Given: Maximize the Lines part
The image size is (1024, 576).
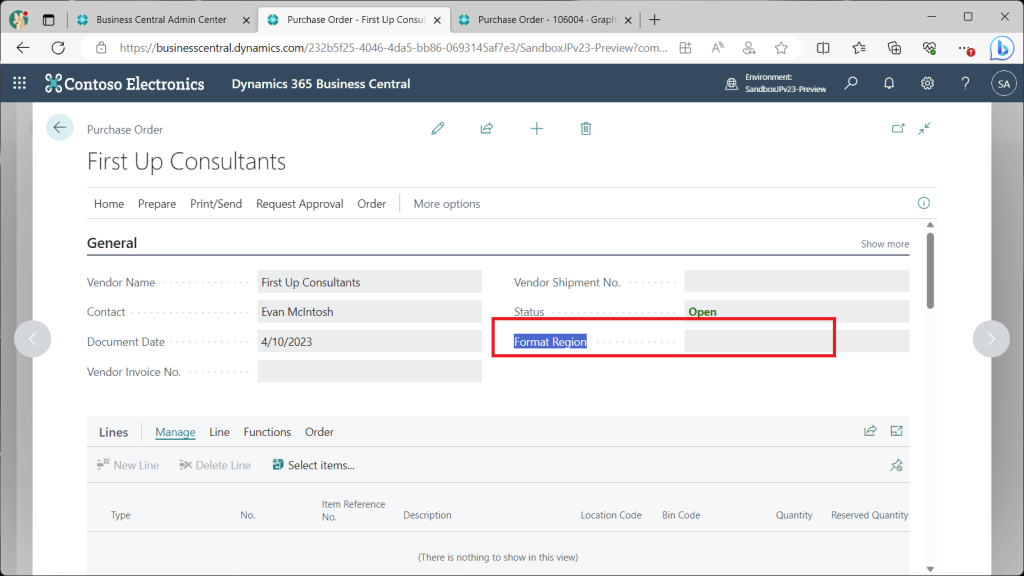Looking at the screenshot, I should (896, 431).
